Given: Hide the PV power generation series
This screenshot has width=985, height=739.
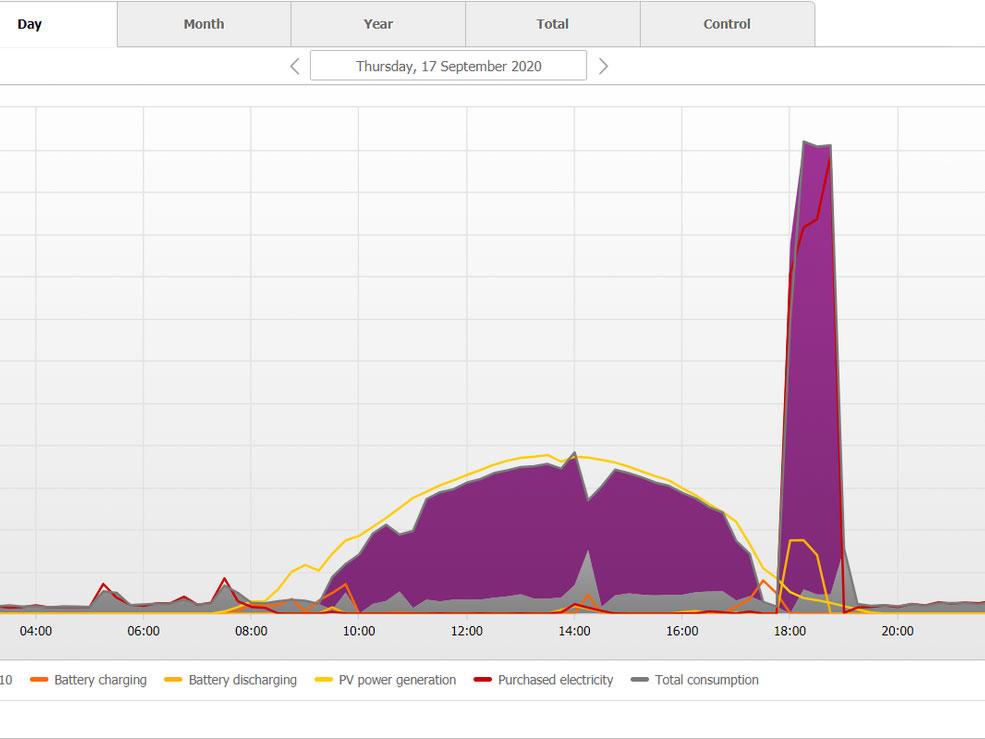Looking at the screenshot, I should tap(397, 680).
